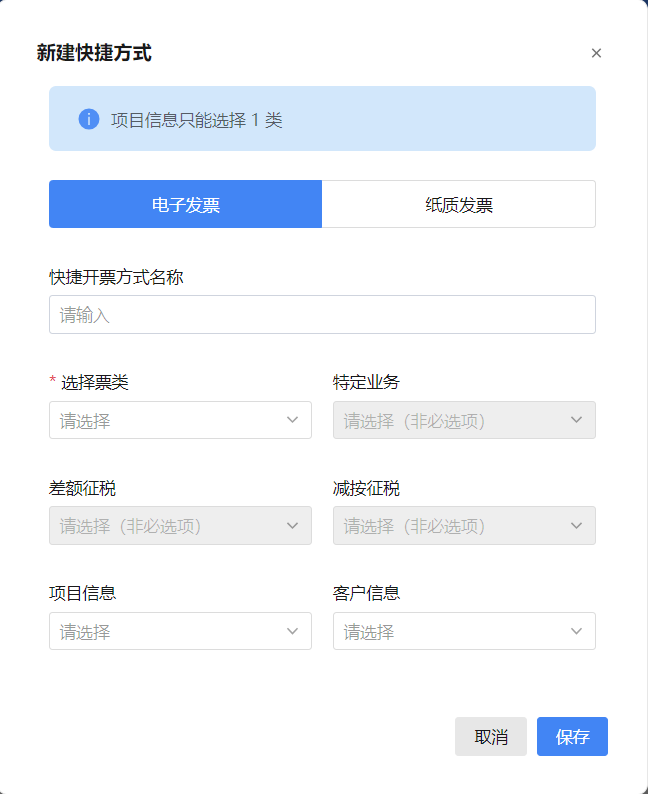Open the 项目信息 select box

click(x=180, y=631)
